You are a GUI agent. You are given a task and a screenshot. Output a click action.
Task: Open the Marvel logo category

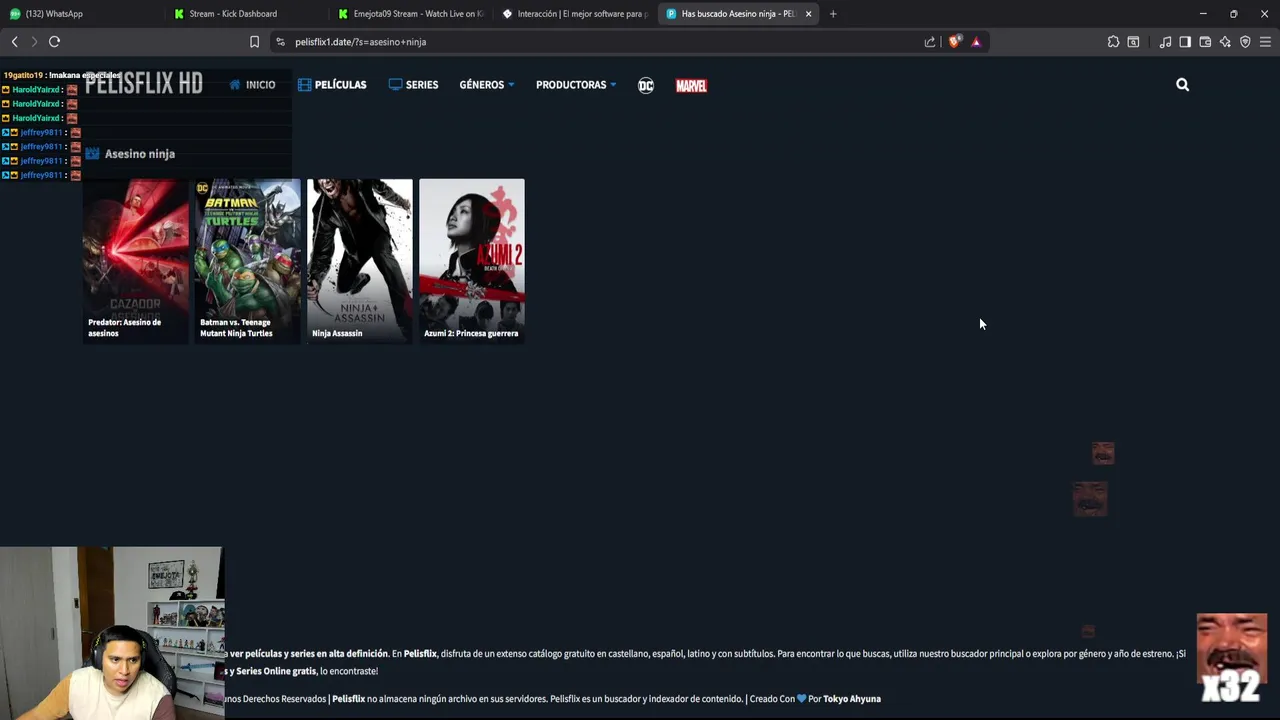[691, 86]
